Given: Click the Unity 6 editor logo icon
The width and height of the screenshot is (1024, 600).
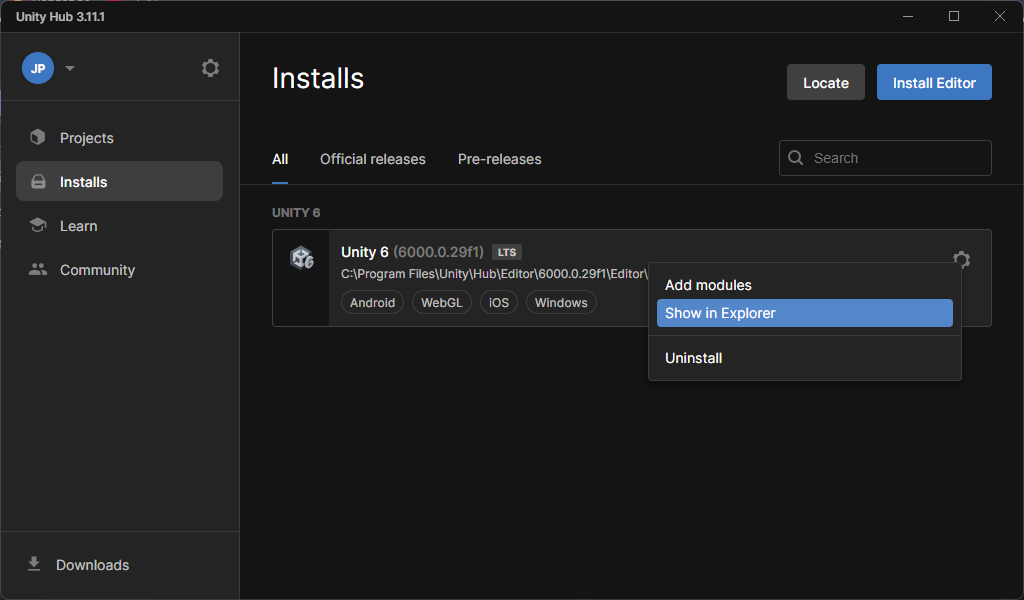Looking at the screenshot, I should (x=302, y=258).
